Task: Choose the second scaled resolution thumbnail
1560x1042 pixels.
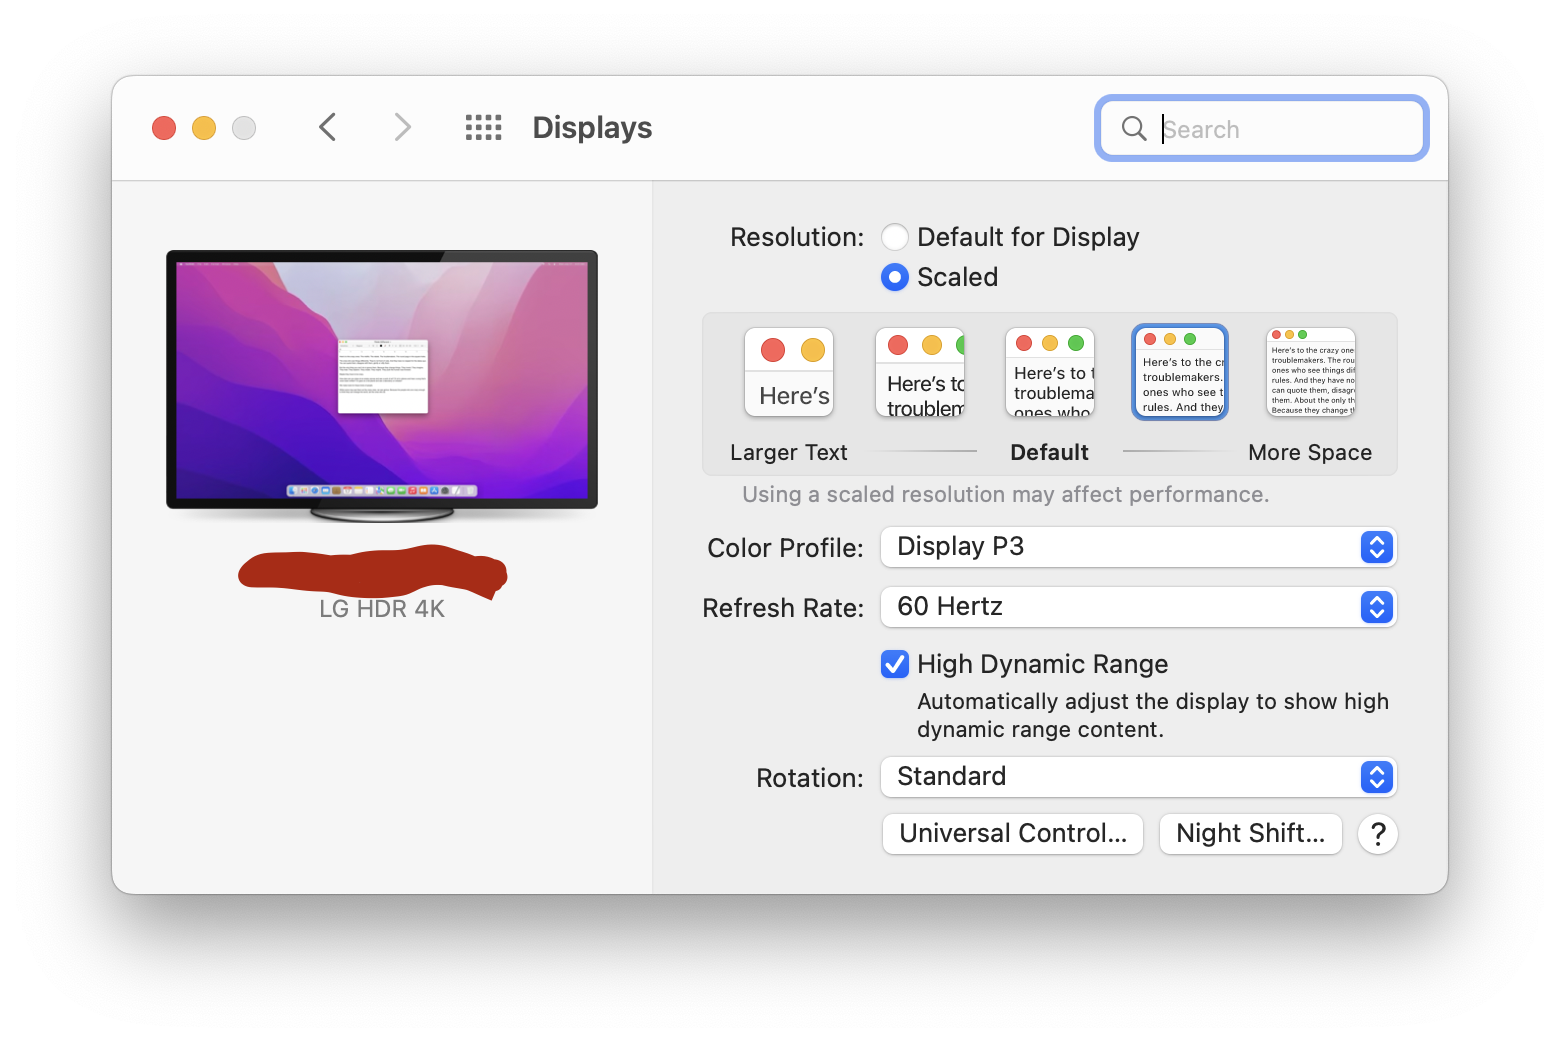Action: point(920,372)
